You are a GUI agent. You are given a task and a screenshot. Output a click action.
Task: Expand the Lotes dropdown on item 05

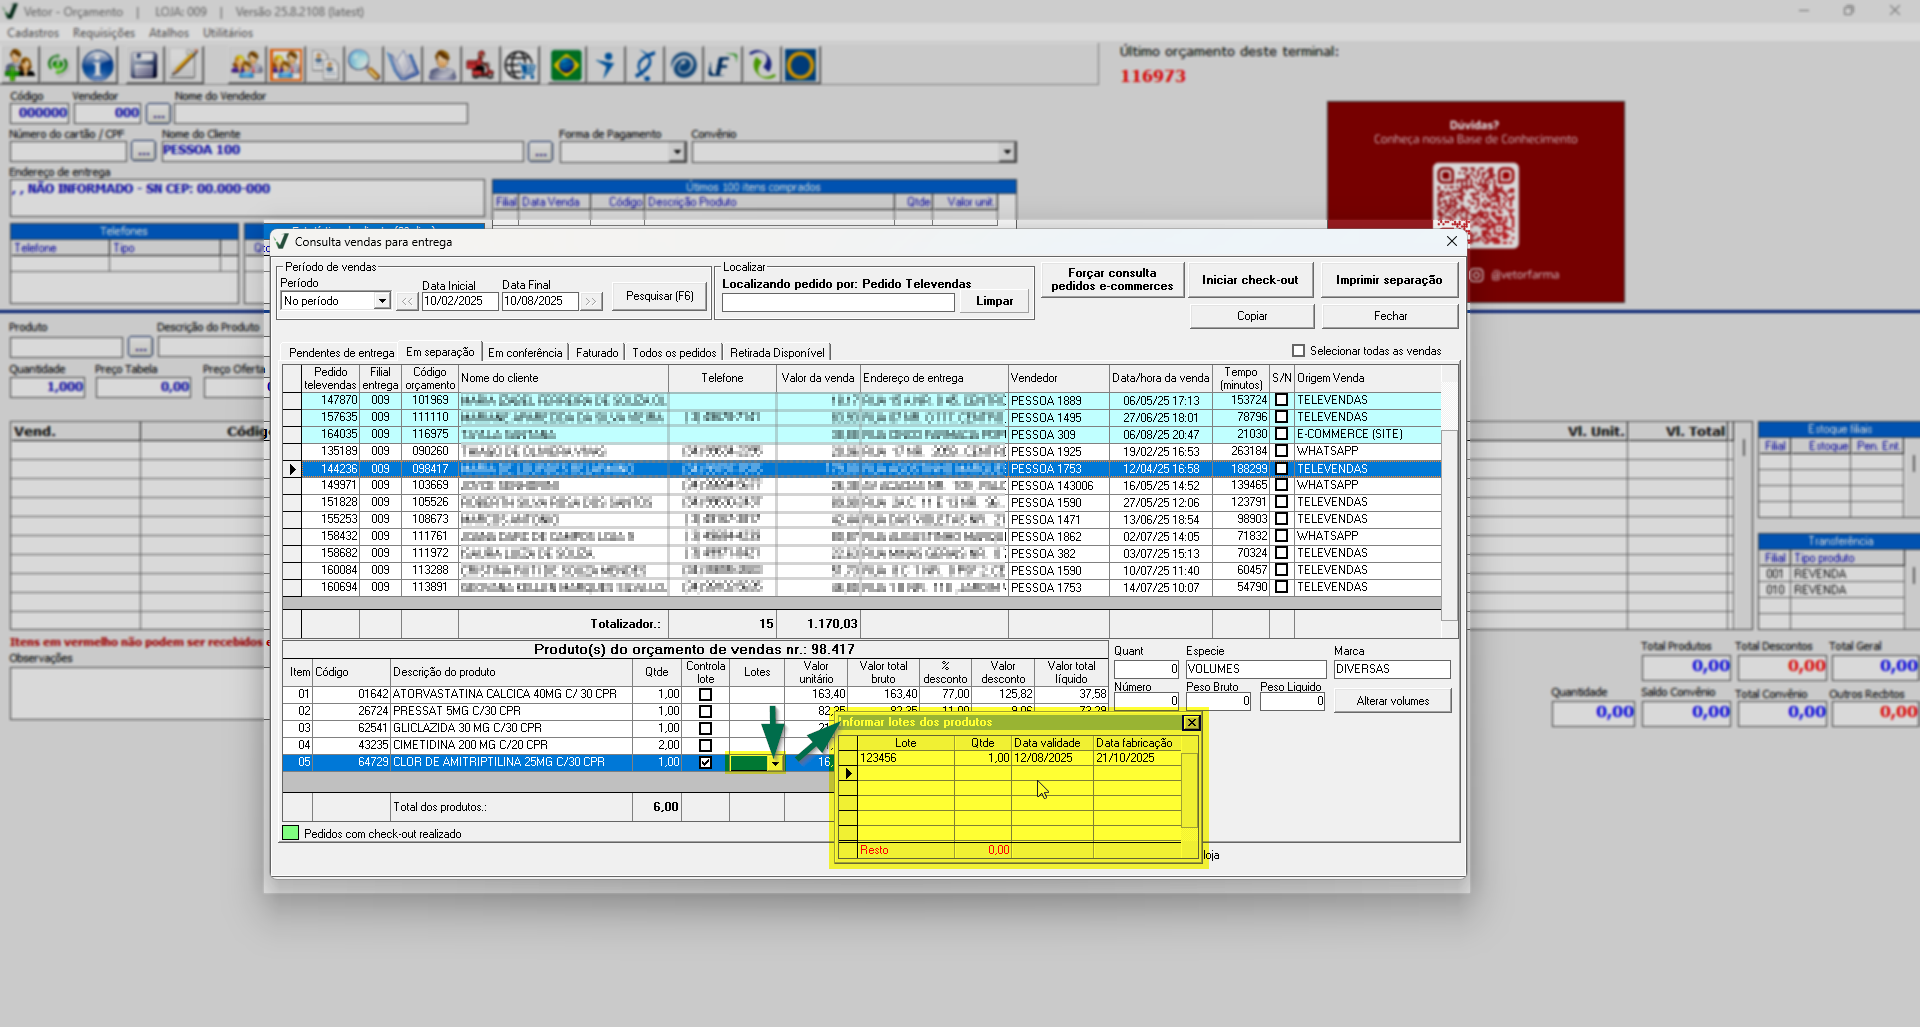point(775,763)
